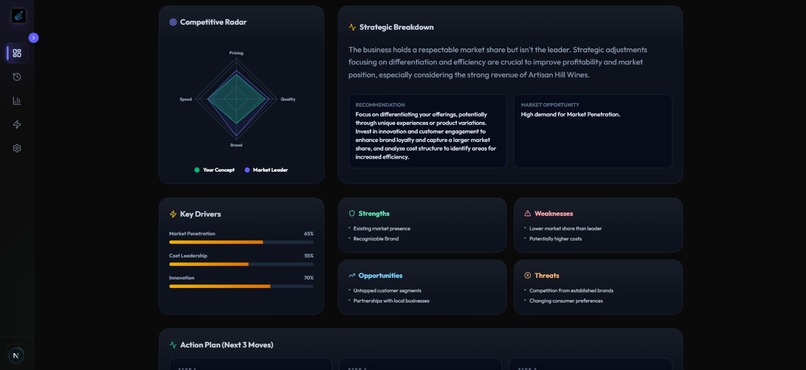Click the Speed axis label on radar
The height and width of the screenshot is (370, 806).
(186, 99)
